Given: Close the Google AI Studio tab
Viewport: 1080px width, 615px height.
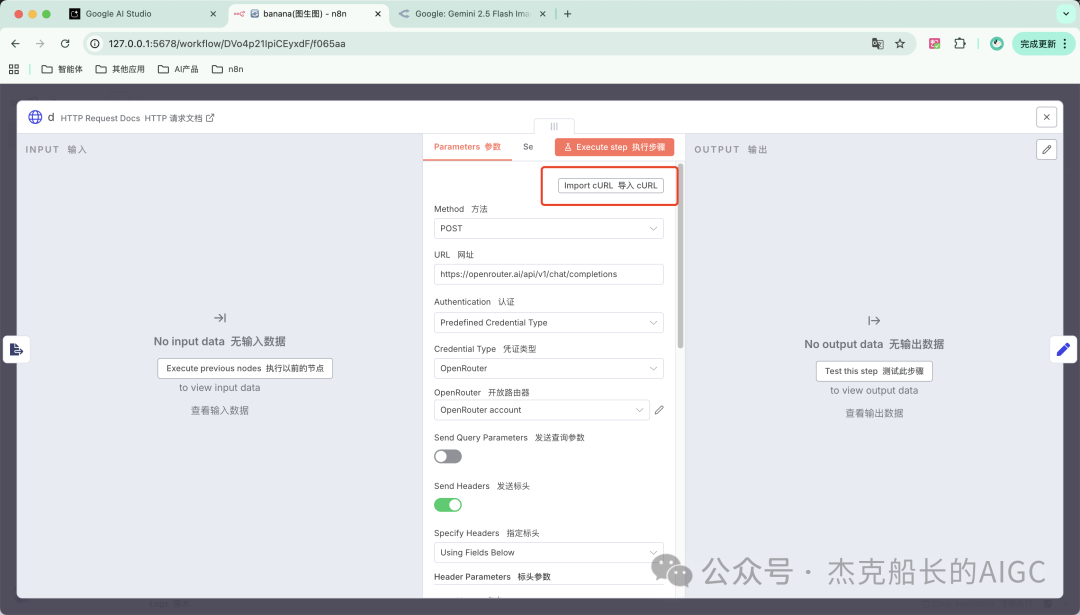Looking at the screenshot, I should tap(213, 14).
